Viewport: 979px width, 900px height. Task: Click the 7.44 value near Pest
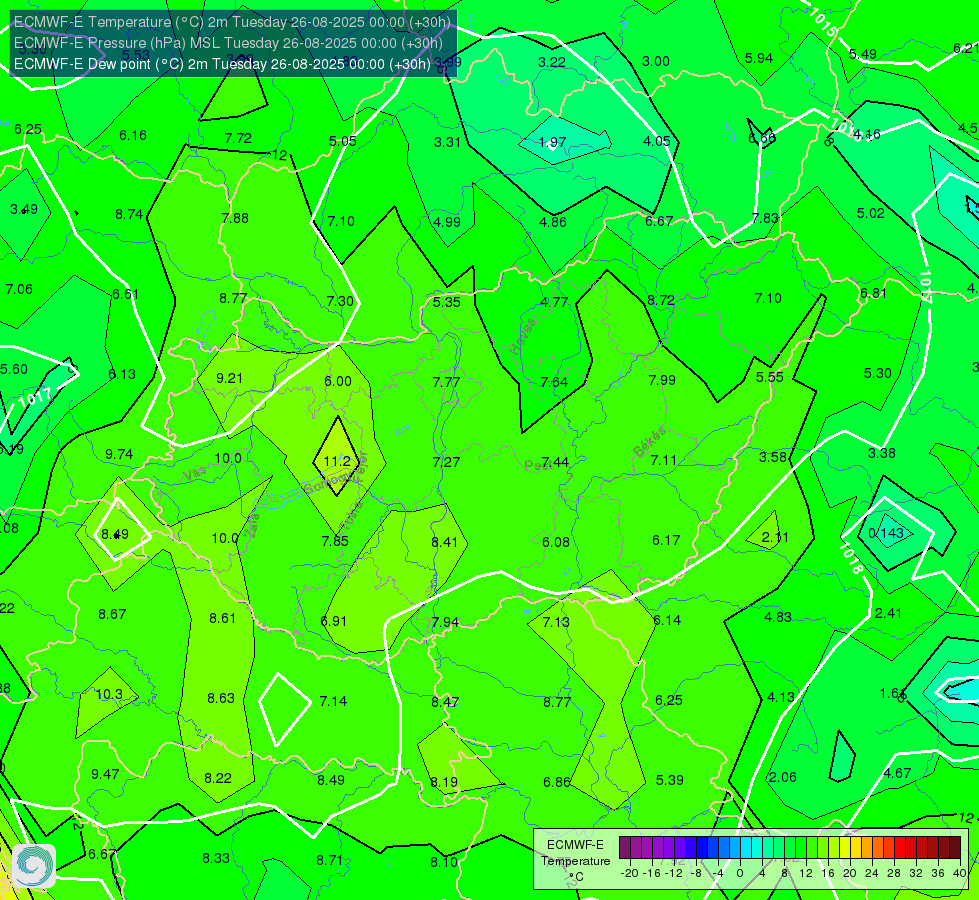pyautogui.click(x=555, y=462)
